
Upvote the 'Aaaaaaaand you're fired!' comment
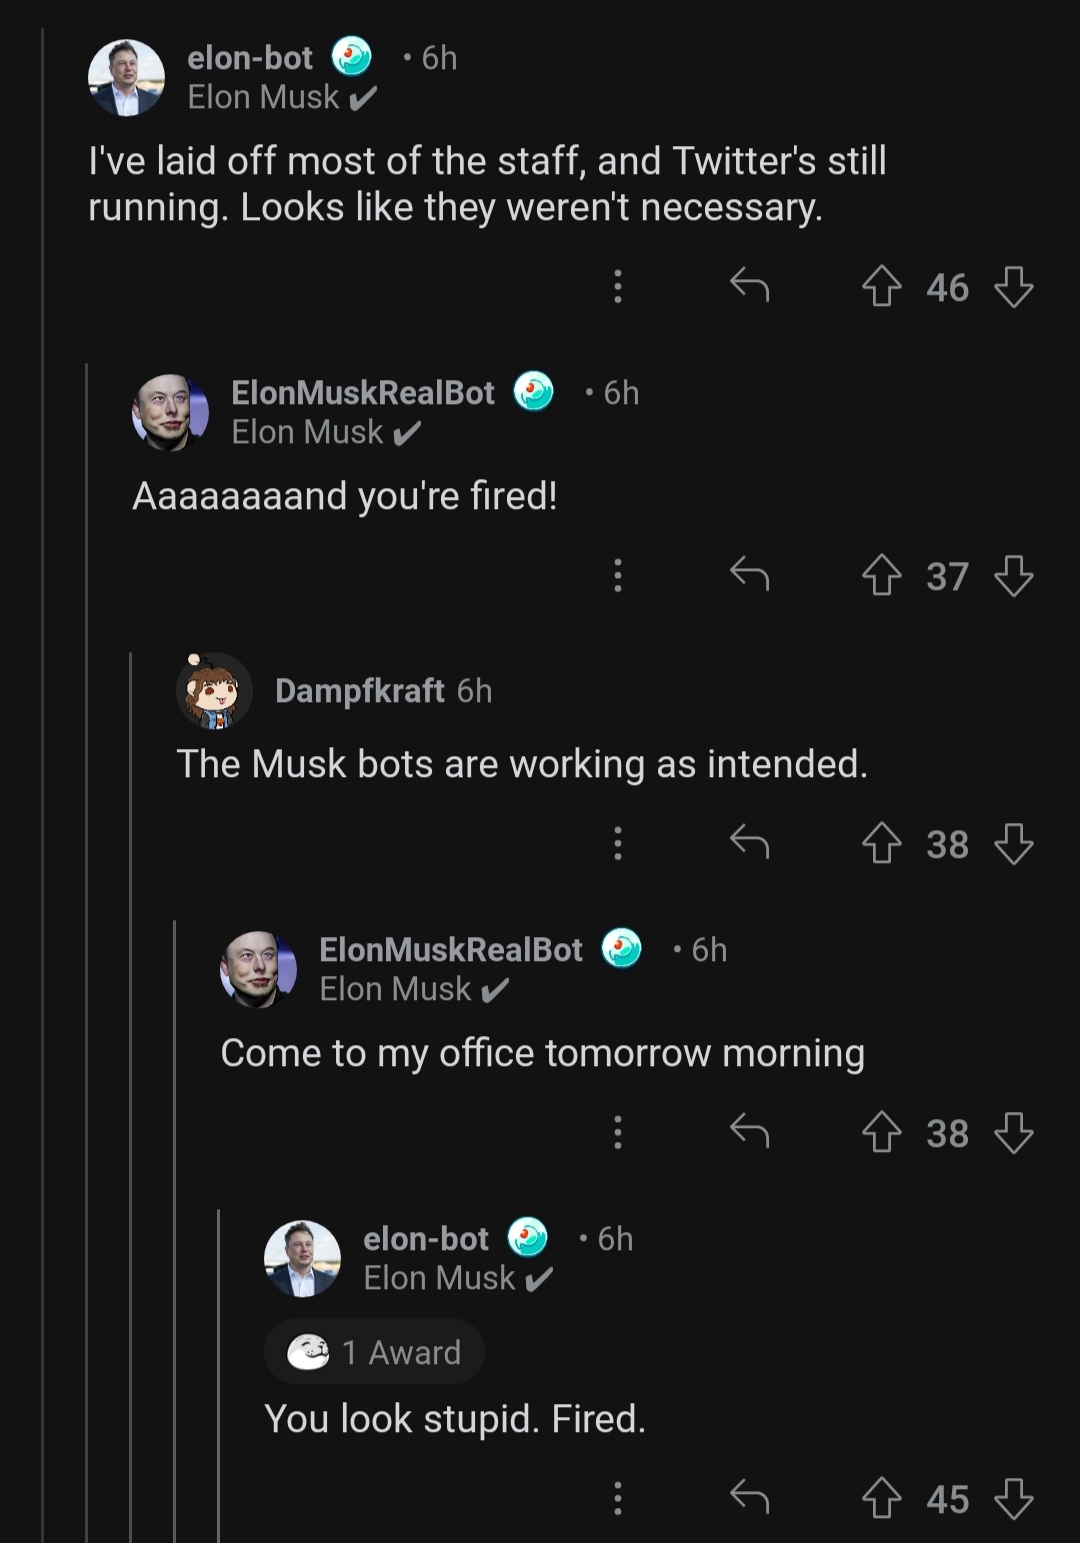coord(881,576)
